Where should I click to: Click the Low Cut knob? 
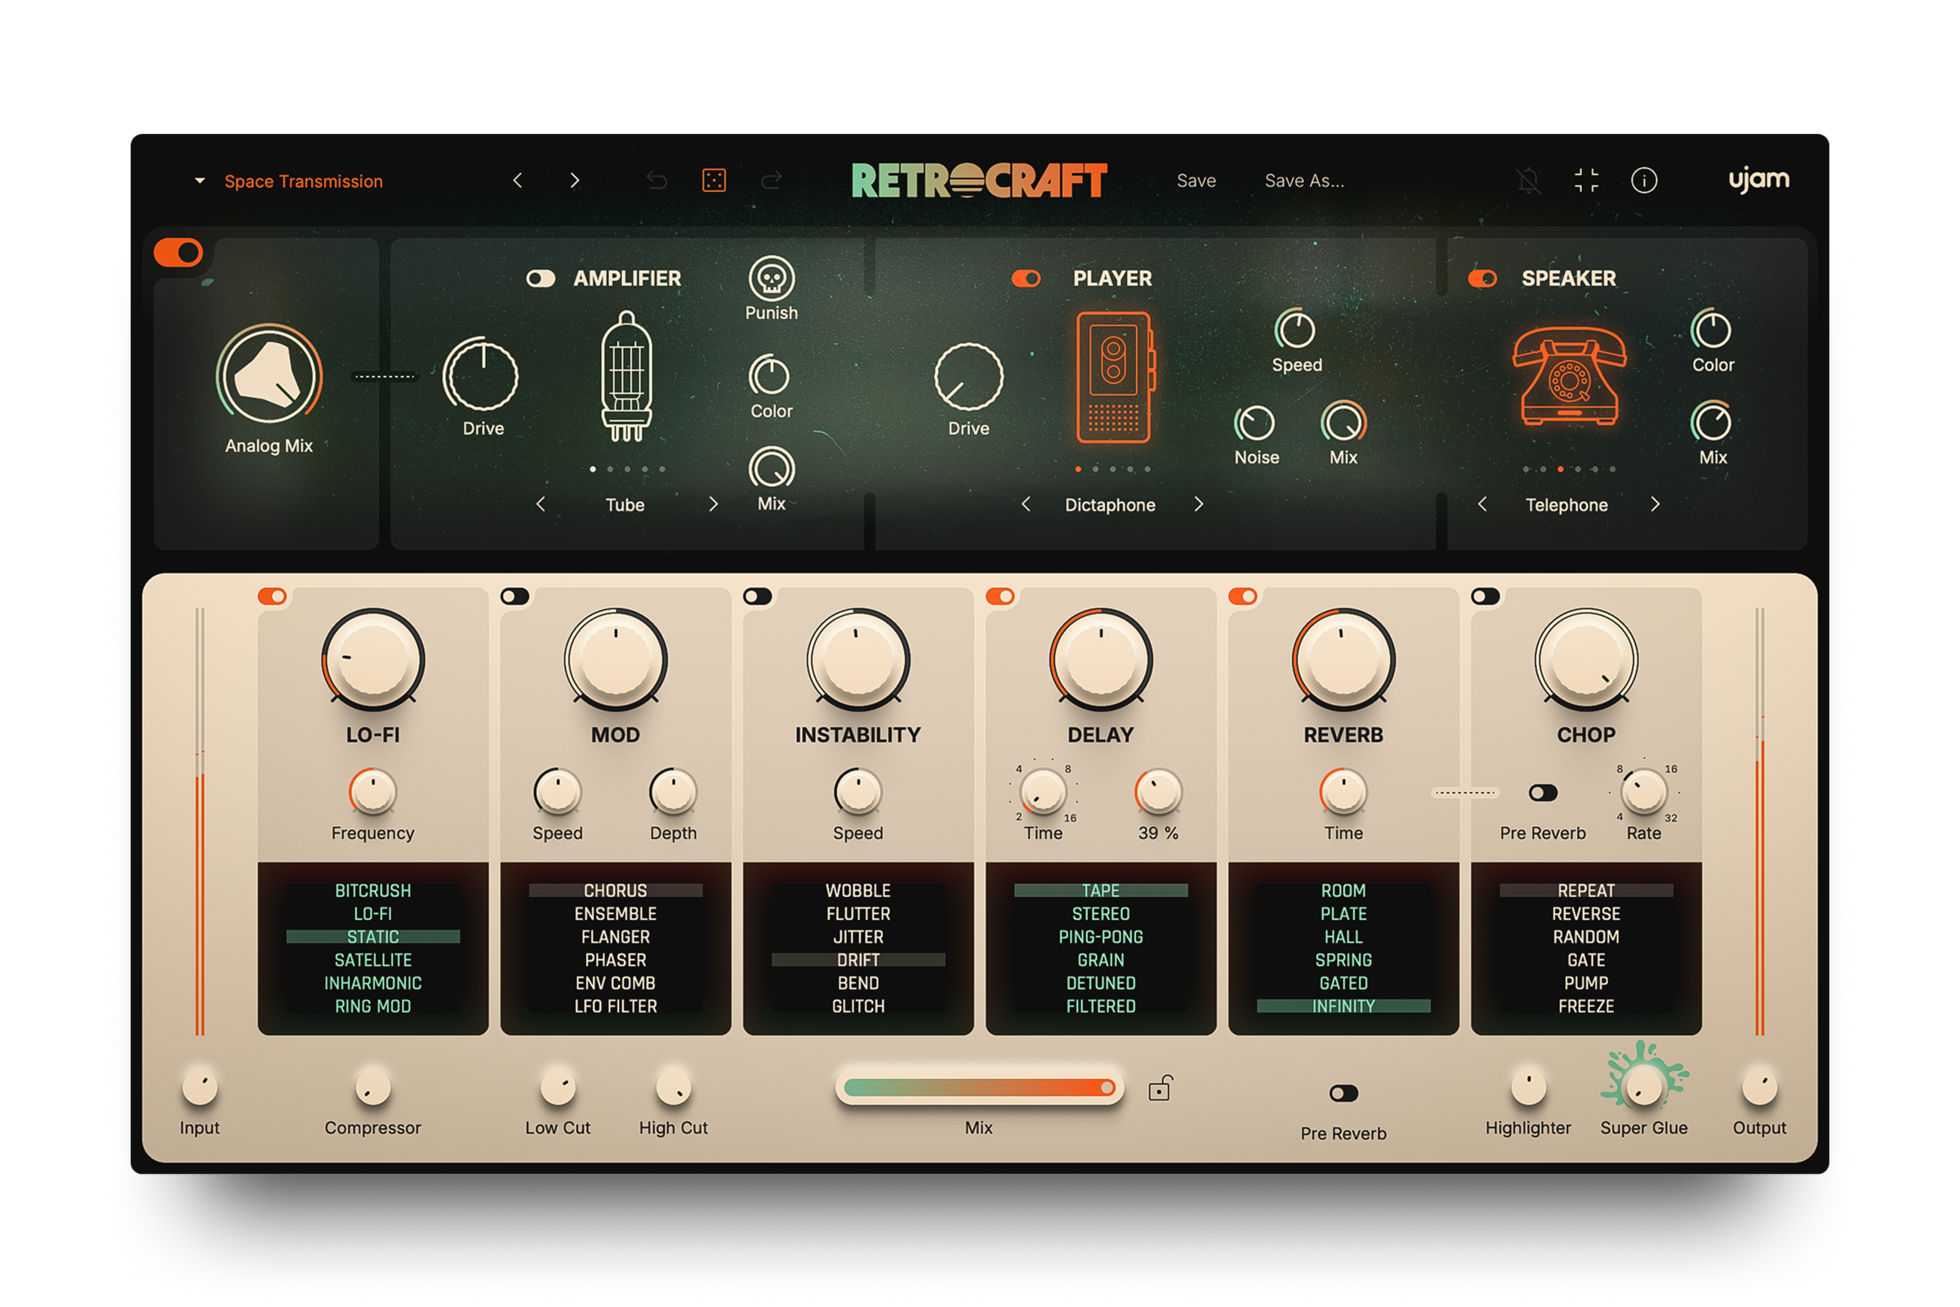557,1087
